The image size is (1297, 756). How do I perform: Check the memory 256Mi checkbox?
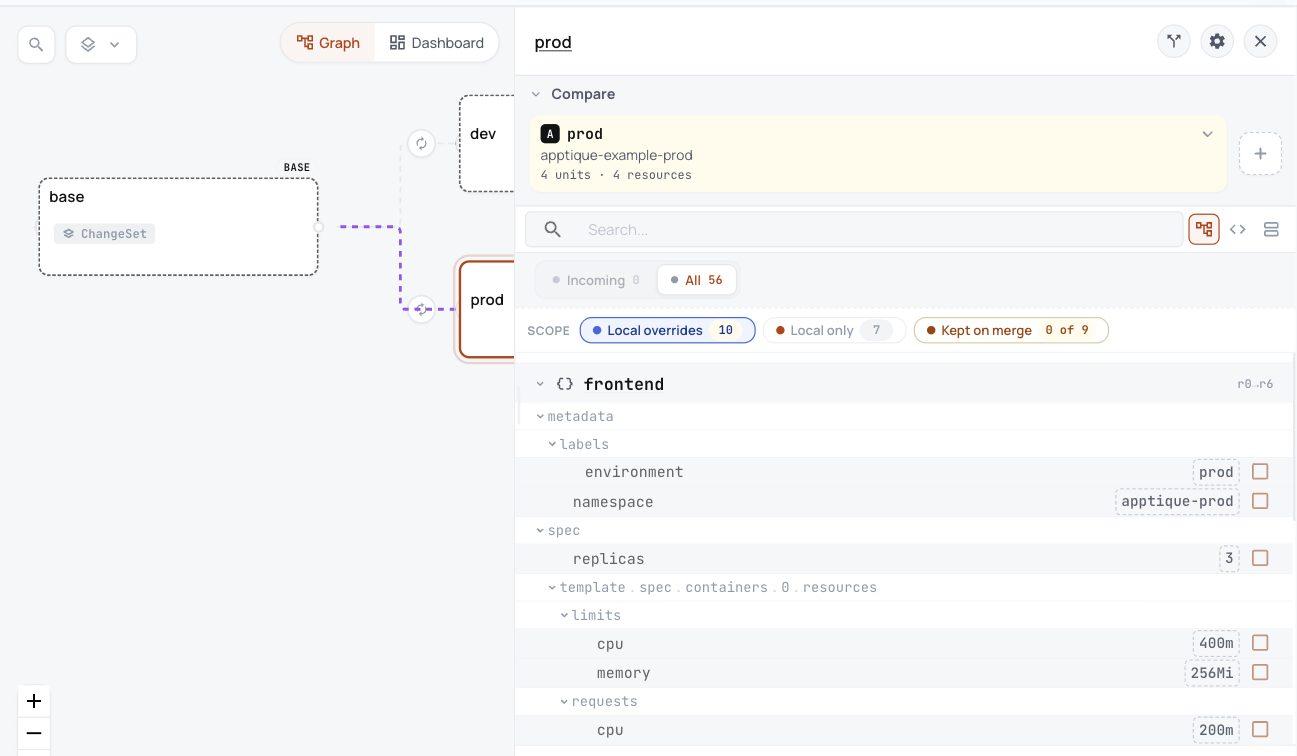click(1260, 672)
